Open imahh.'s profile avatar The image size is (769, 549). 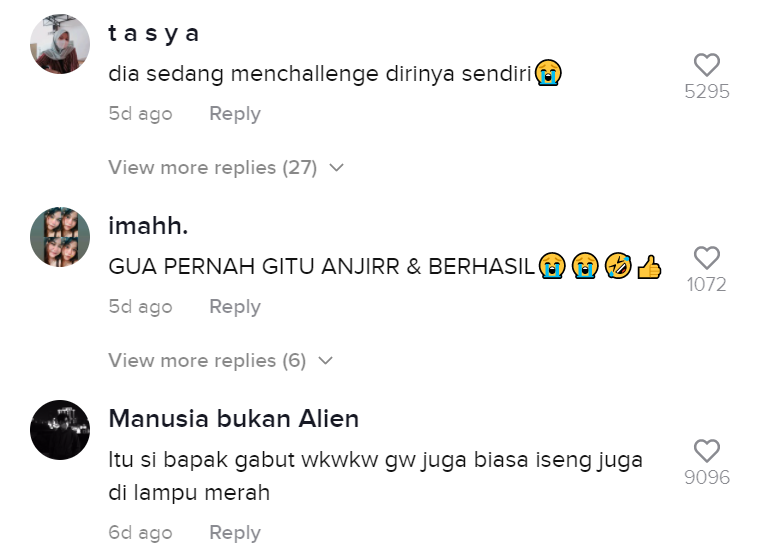tap(60, 236)
